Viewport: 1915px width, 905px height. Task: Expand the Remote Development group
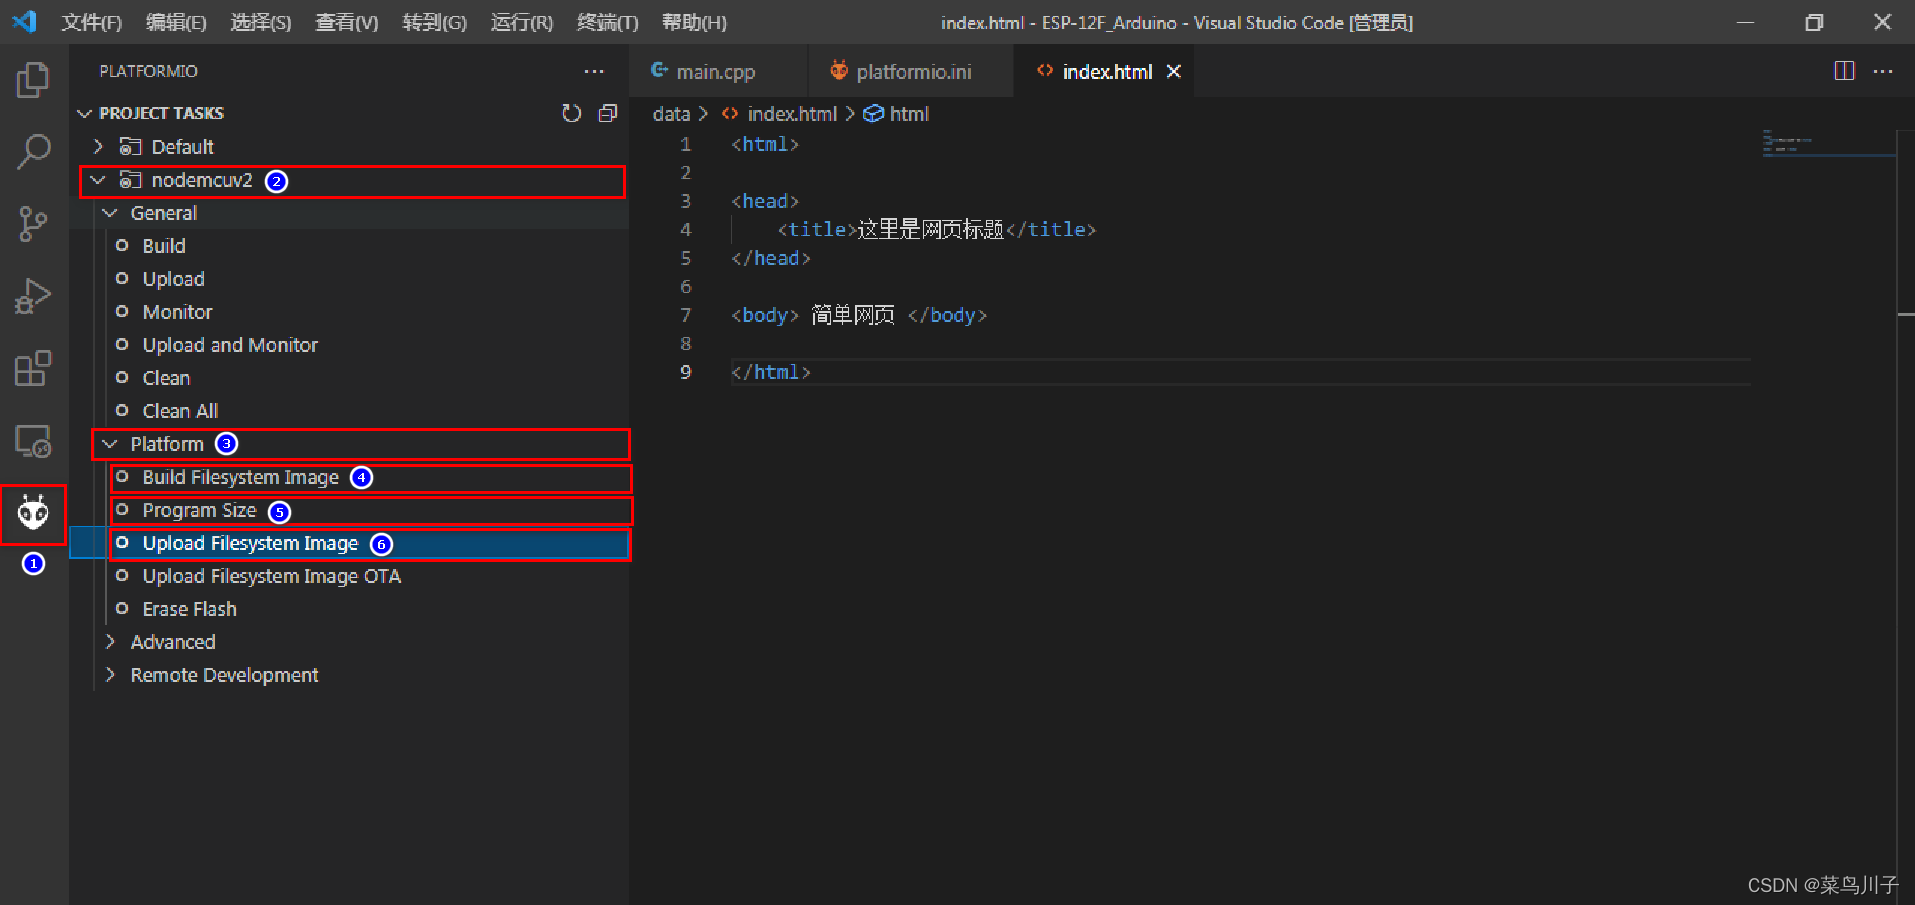coord(110,675)
